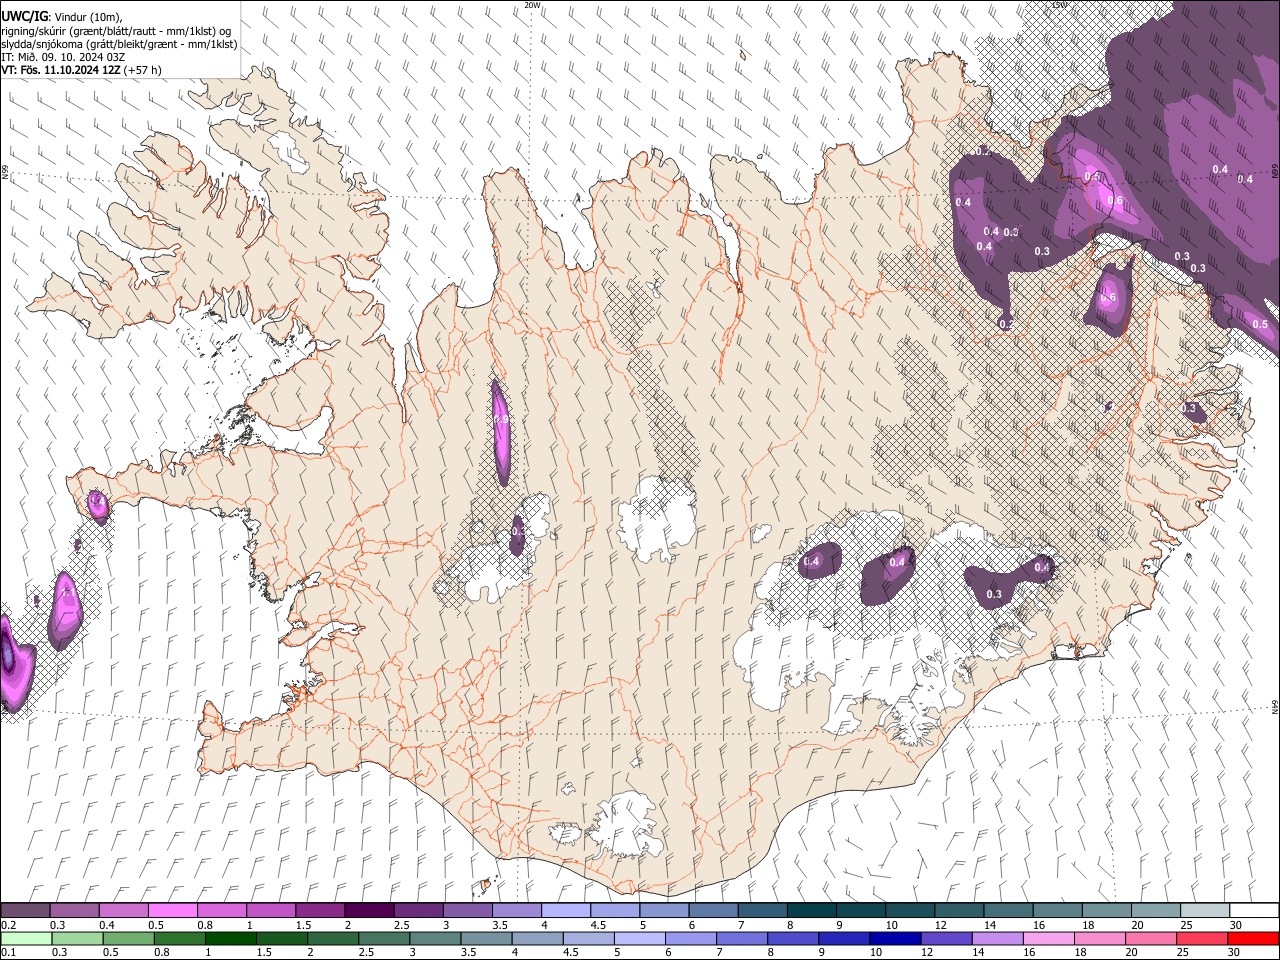Click the 'UWC/IG: Vindur (10m)' title text
1280x960 pixels.
(x=62, y=17)
